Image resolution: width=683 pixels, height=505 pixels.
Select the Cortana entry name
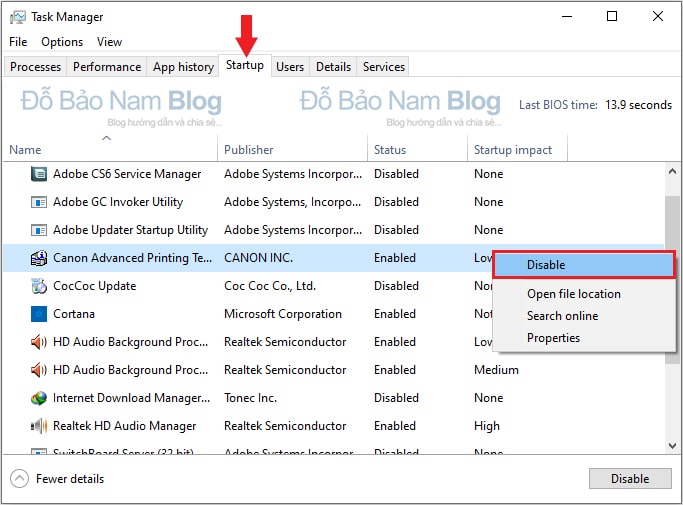(74, 314)
